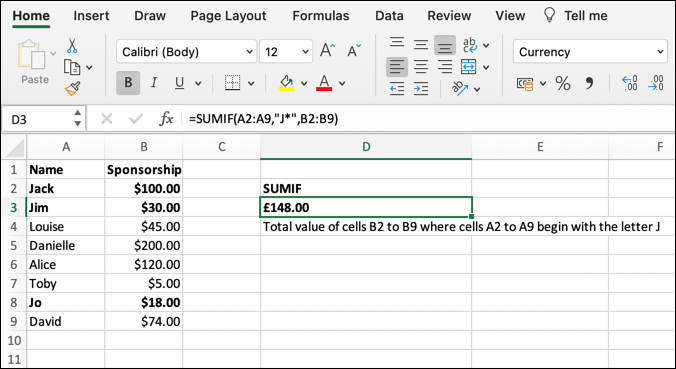The height and width of the screenshot is (369, 676).
Task: Click the Copy icon
Action: 72,67
